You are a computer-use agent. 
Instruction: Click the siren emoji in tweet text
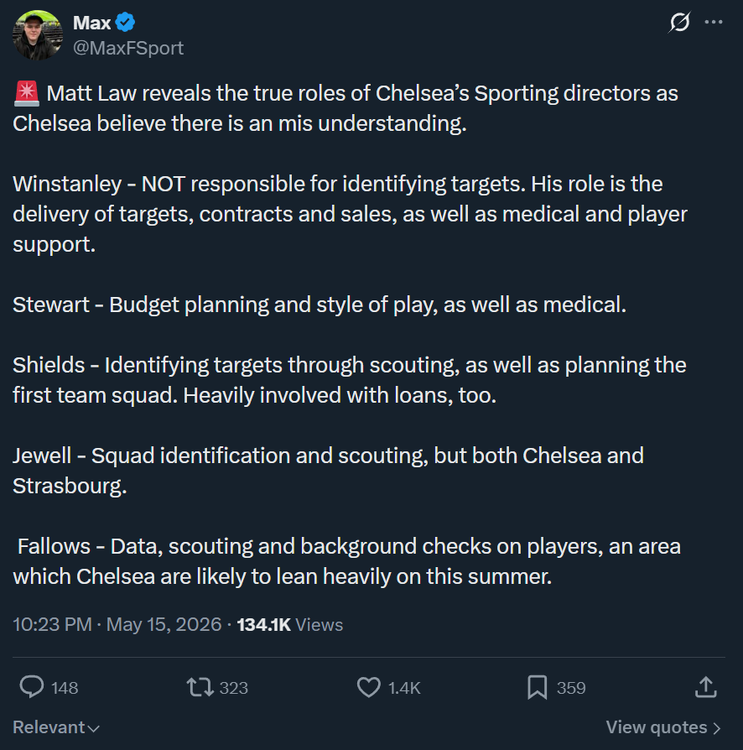tap(27, 93)
